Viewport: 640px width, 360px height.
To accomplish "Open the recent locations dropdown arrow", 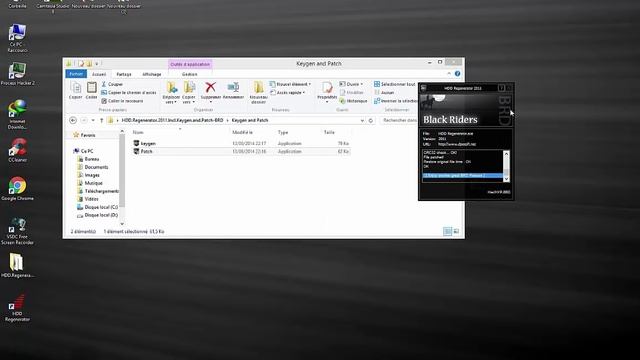I will pyautogui.click(x=93, y=120).
